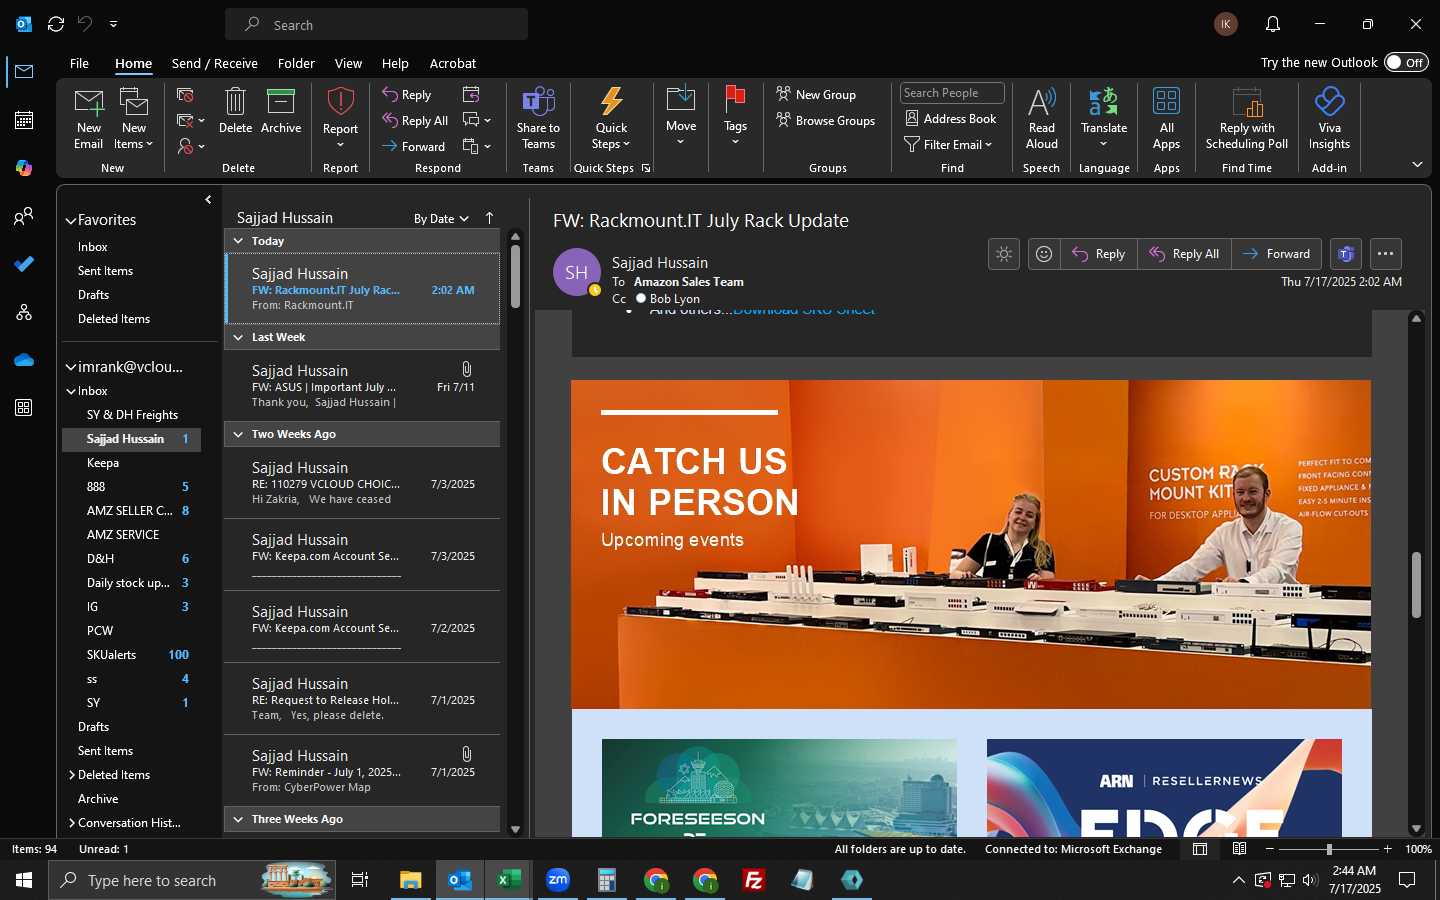Click Reply with Scheduling Poll

(x=1247, y=119)
